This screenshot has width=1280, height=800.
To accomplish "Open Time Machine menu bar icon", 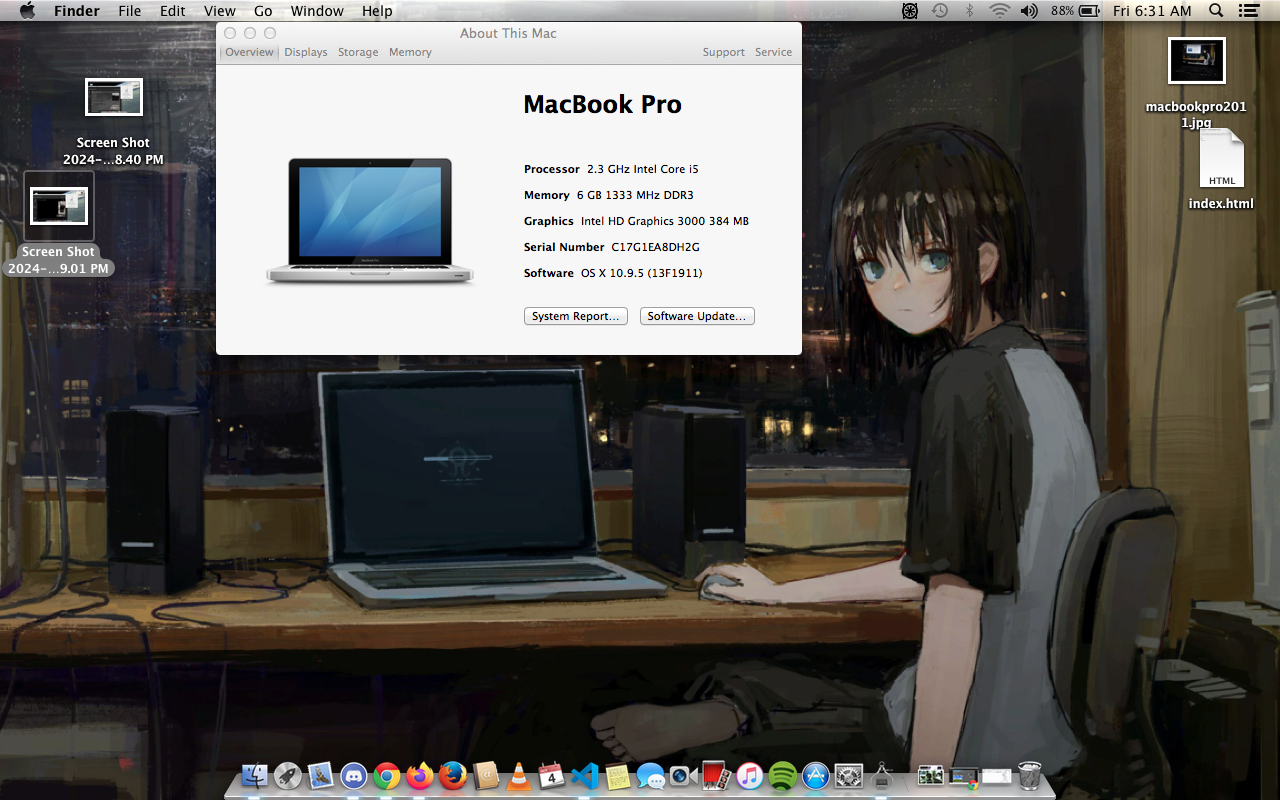I will tap(940, 11).
